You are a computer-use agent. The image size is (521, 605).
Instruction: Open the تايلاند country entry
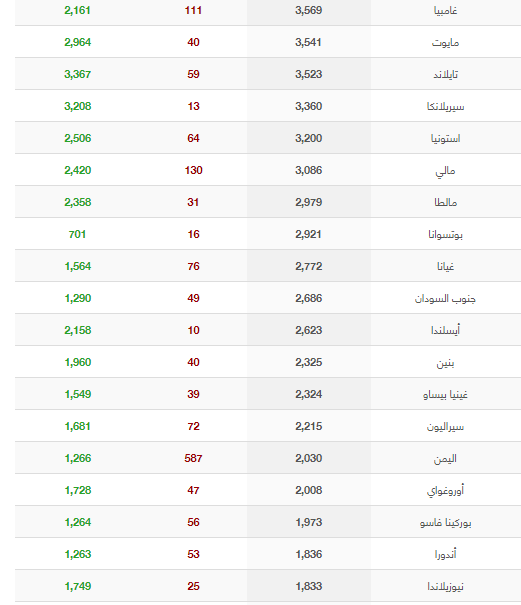[x=445, y=74]
